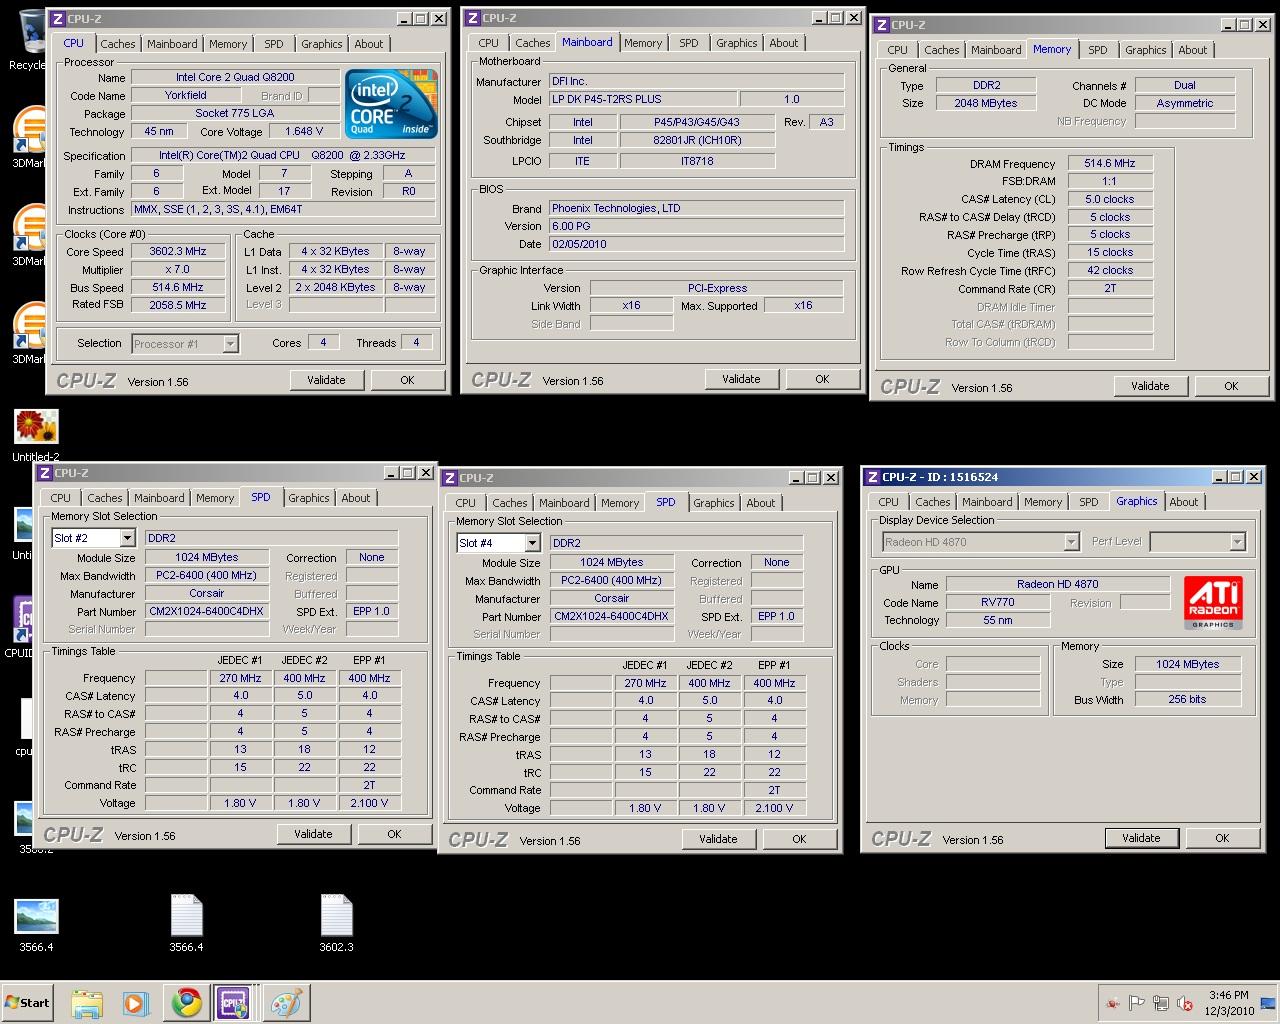Image resolution: width=1280 pixels, height=1024 pixels.
Task: Click the Windows Start button
Action: (28, 1003)
